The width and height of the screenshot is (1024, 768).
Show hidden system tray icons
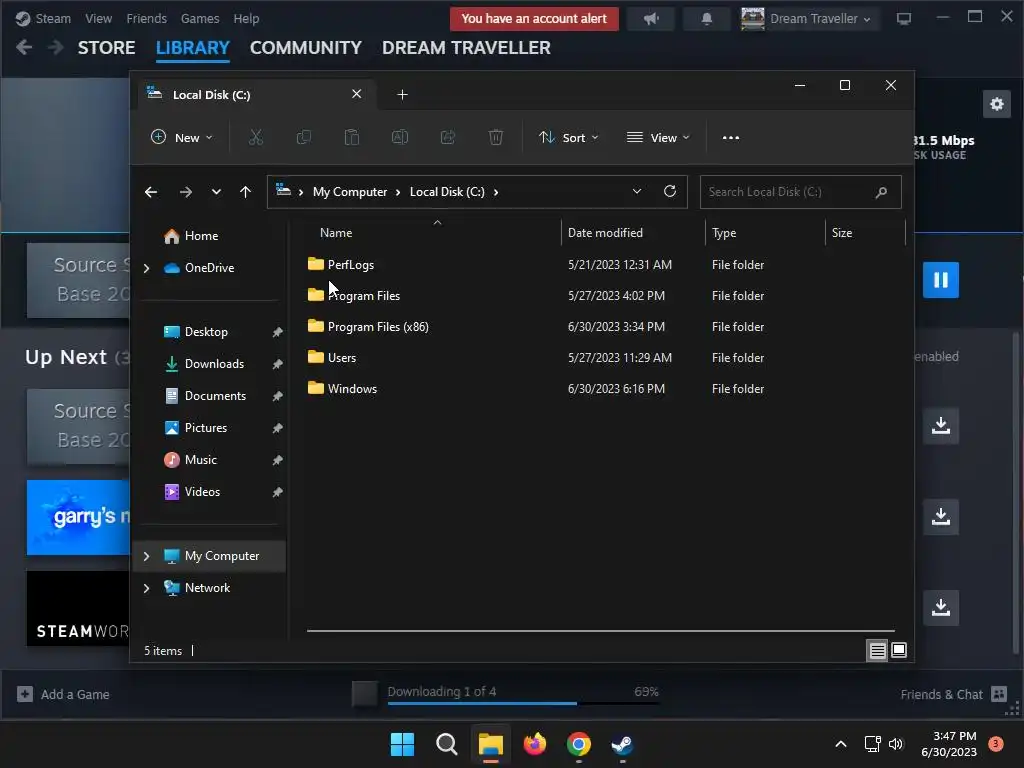coord(841,744)
